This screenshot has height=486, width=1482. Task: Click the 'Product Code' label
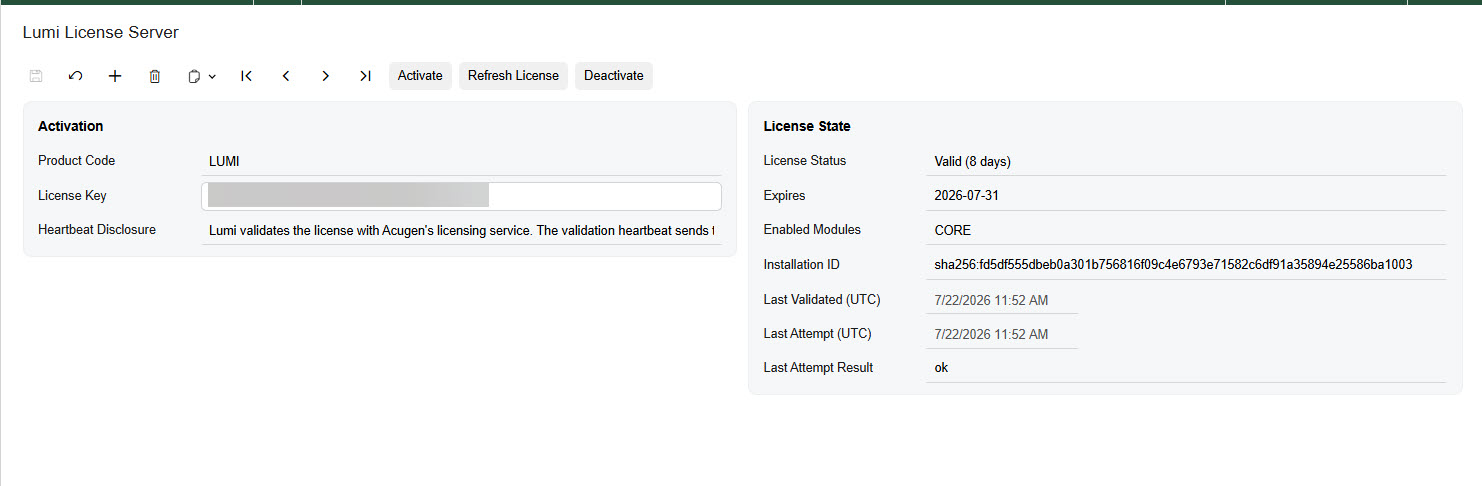point(77,161)
